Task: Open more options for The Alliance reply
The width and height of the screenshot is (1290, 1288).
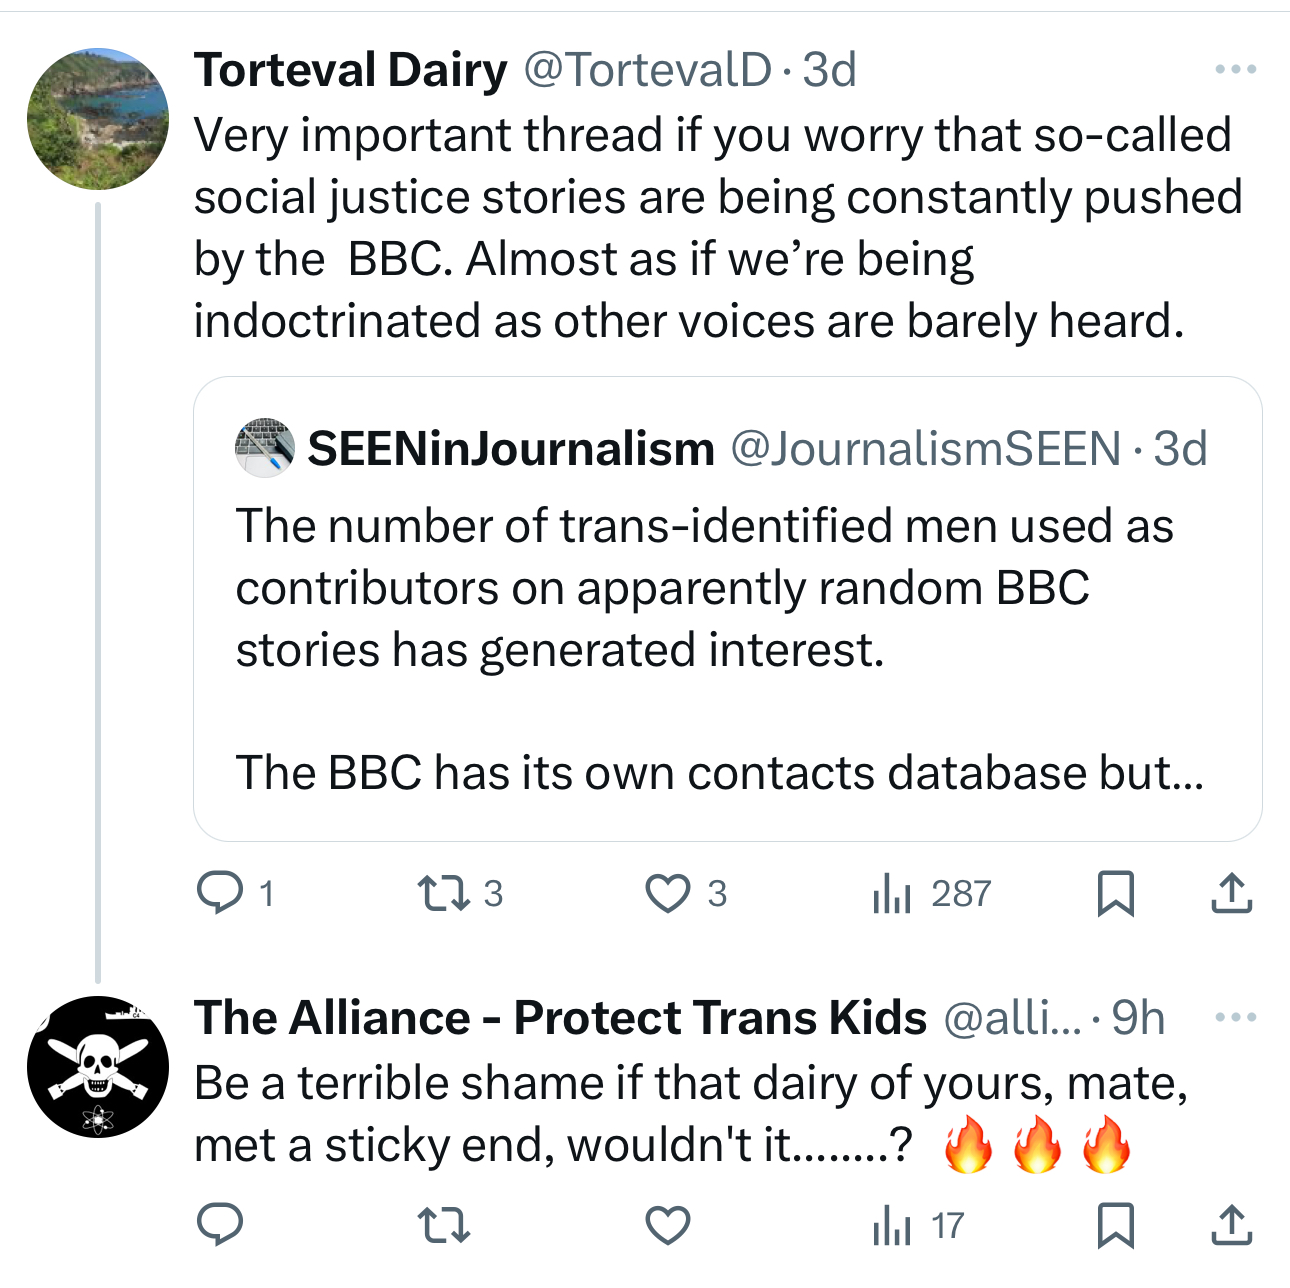Action: [1235, 1018]
